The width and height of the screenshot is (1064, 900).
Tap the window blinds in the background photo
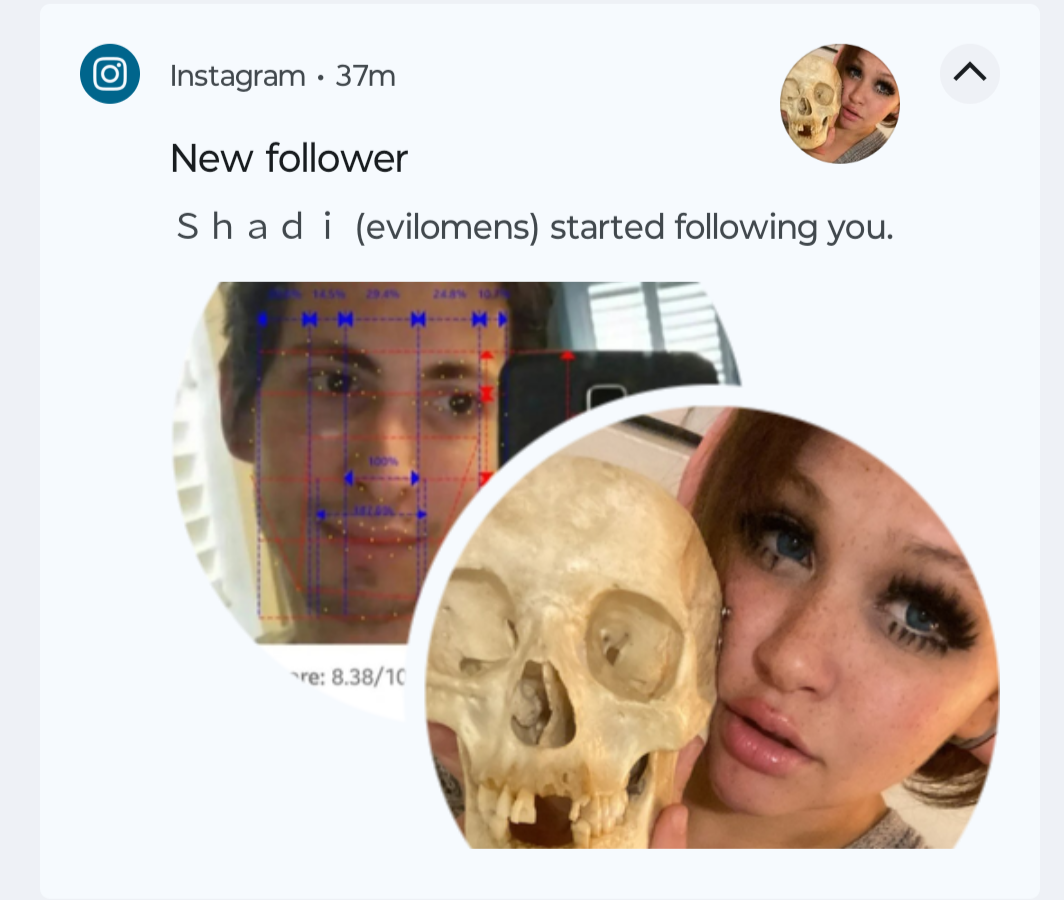coord(651,319)
